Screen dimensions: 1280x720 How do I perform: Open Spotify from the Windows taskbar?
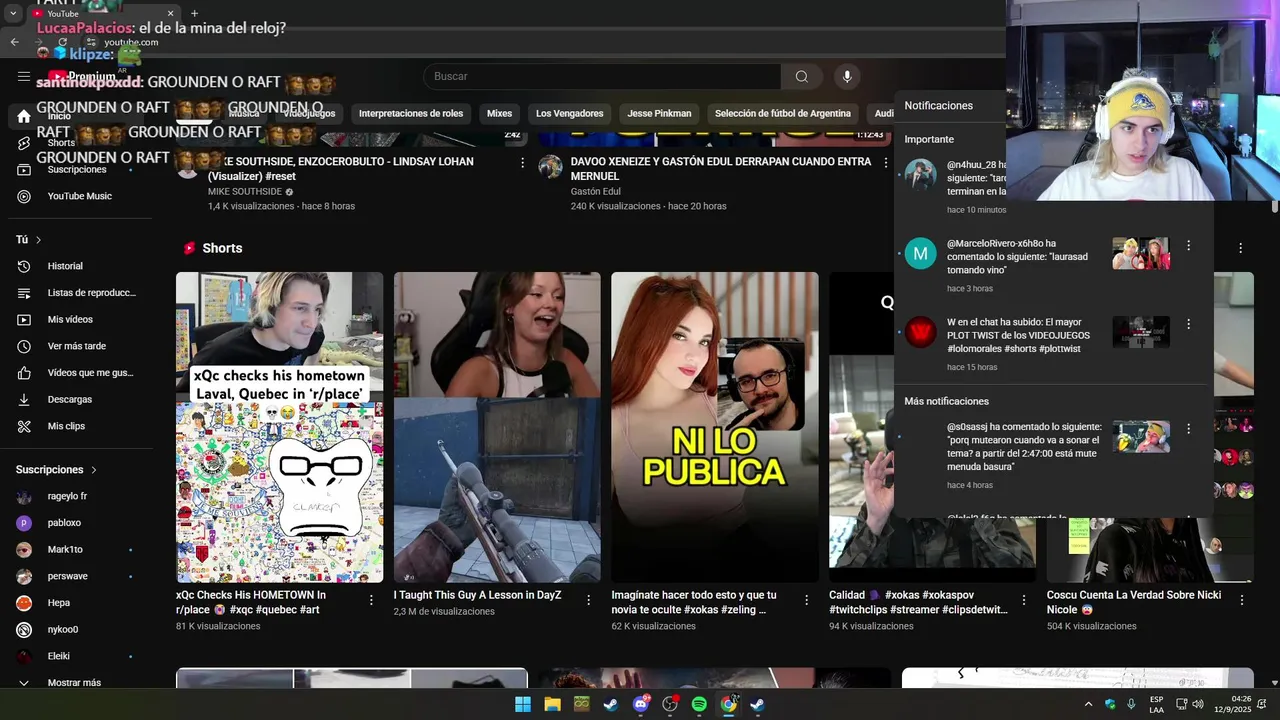coord(699,704)
